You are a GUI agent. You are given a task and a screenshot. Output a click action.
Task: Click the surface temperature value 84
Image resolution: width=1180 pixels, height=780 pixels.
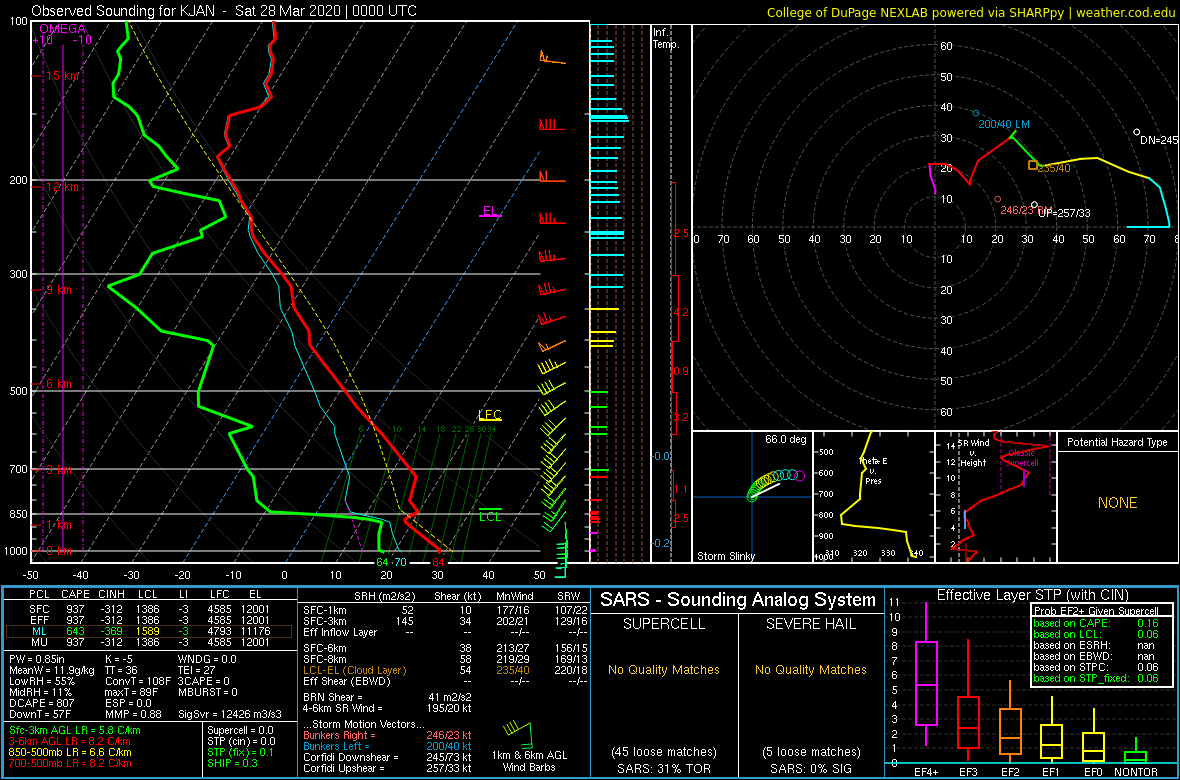point(439,562)
